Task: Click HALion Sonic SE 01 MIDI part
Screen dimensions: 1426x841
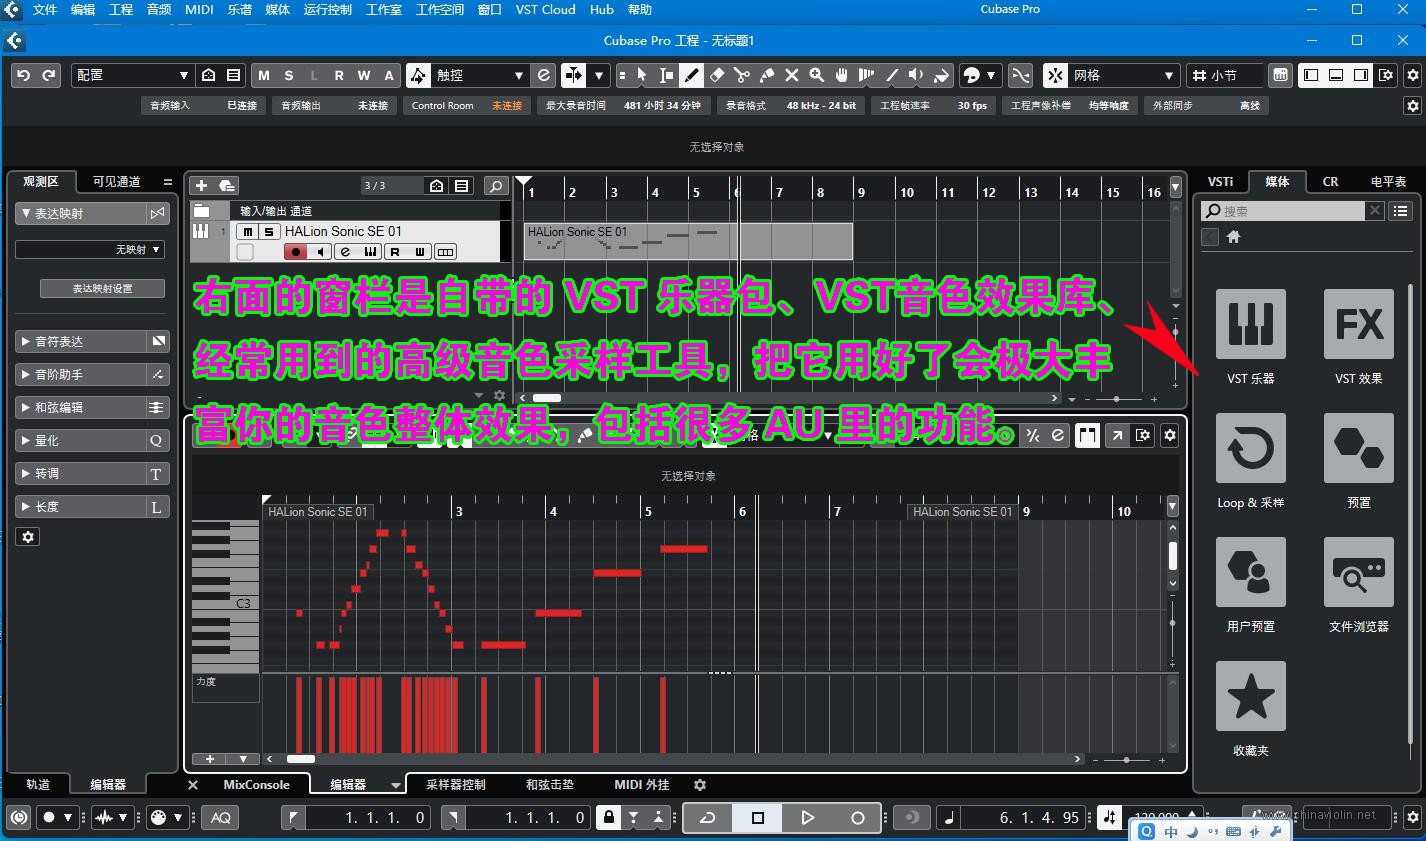Action: coord(688,241)
